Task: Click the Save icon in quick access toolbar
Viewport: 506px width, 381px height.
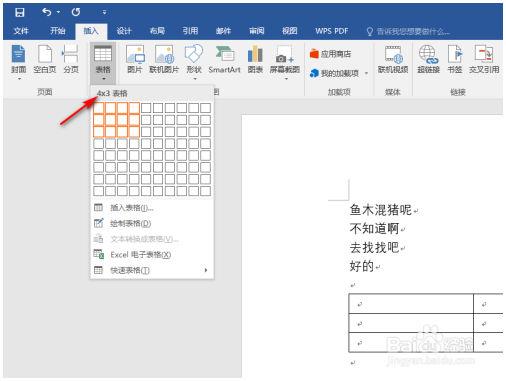Action: [20, 12]
